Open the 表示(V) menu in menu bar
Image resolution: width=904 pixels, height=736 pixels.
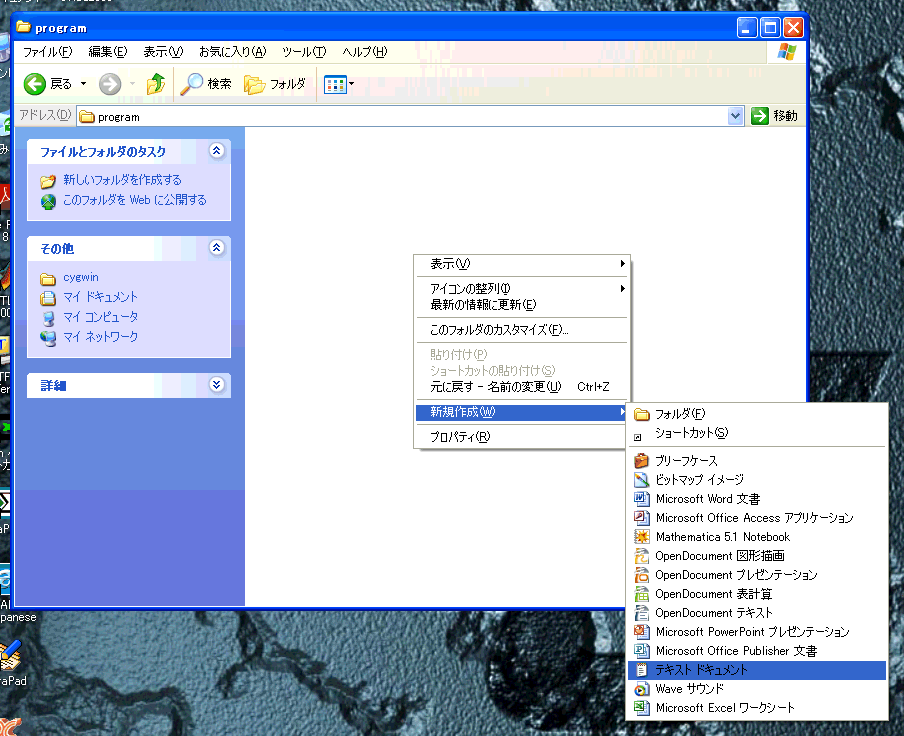pos(163,52)
